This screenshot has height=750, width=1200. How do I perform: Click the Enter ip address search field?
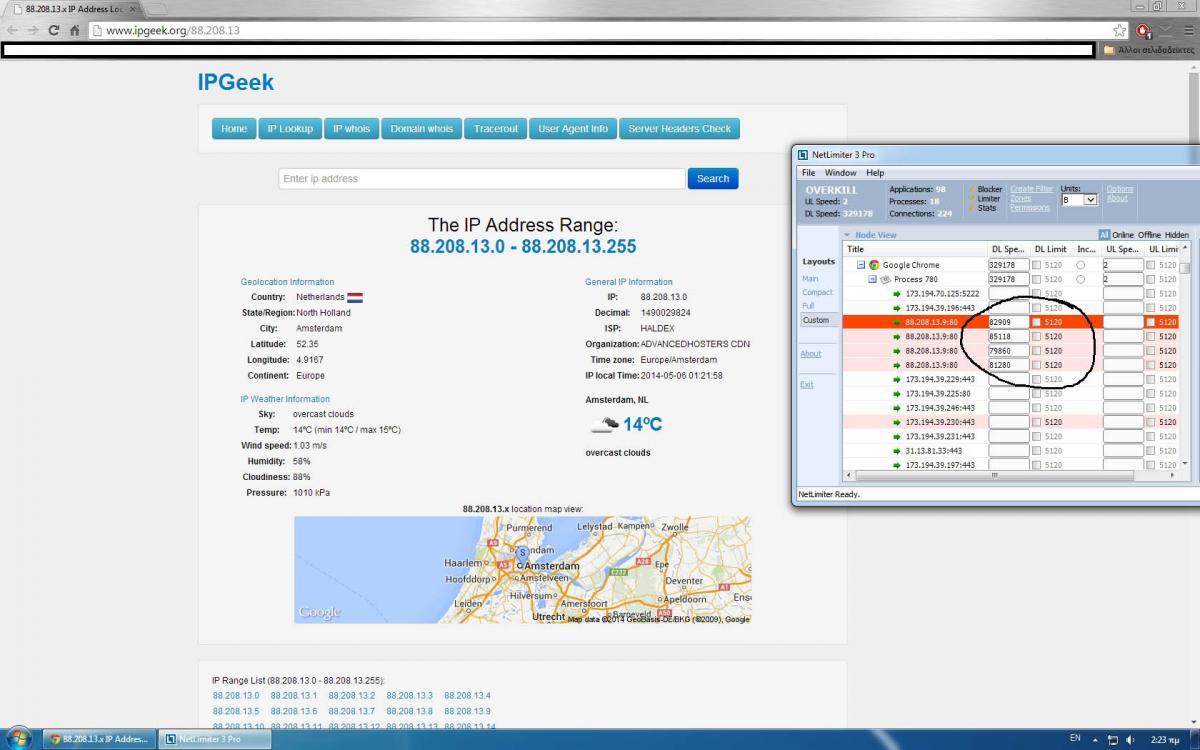click(482, 179)
